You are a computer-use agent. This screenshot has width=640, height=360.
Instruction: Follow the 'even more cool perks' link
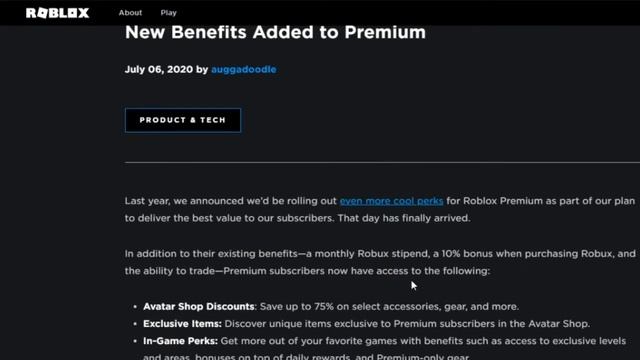coord(391,201)
